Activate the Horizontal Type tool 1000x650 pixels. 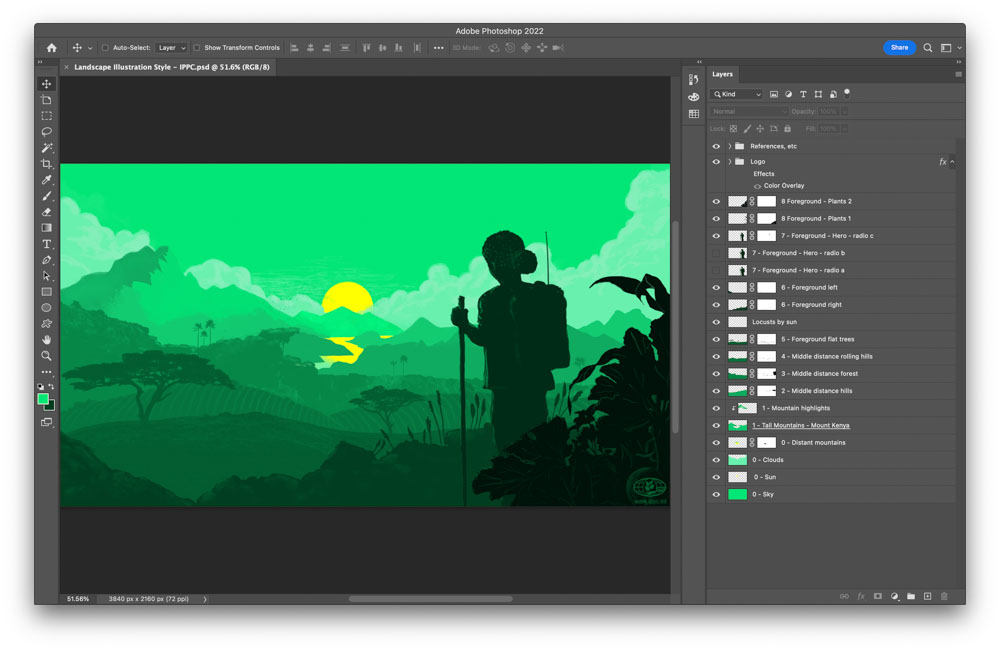pyautogui.click(x=46, y=244)
